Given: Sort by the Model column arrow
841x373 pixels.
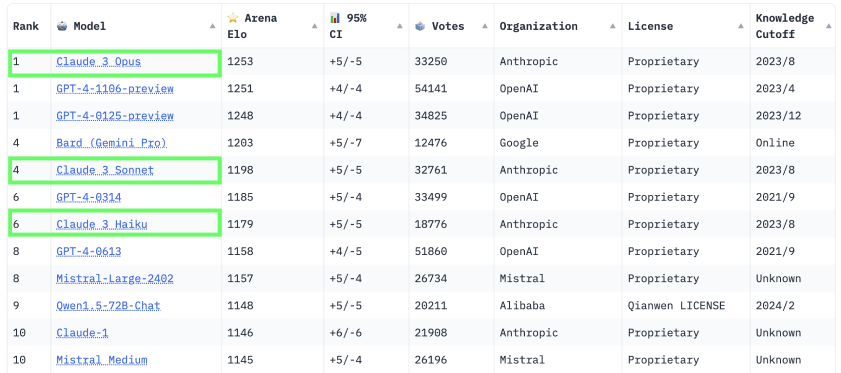Looking at the screenshot, I should click(x=213, y=26).
